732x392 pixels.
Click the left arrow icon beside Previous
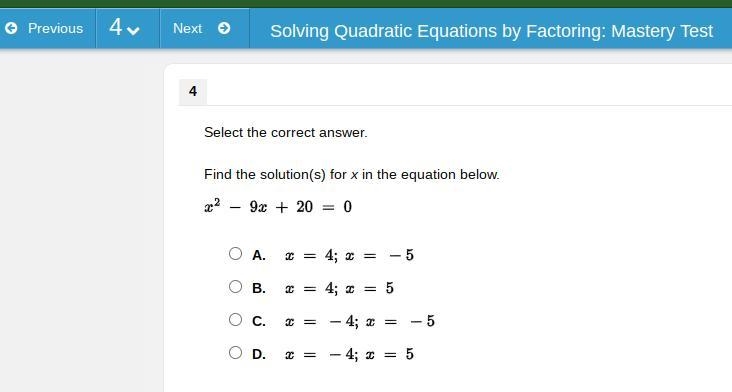click(11, 28)
